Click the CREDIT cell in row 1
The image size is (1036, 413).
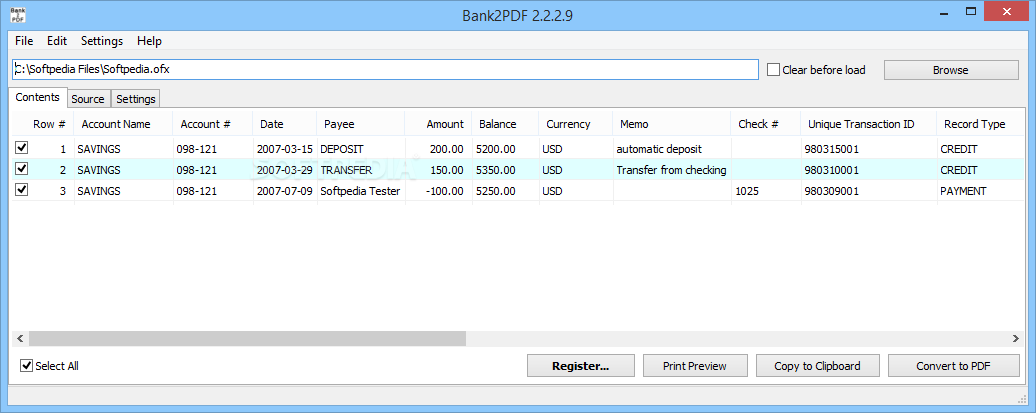tap(980, 149)
